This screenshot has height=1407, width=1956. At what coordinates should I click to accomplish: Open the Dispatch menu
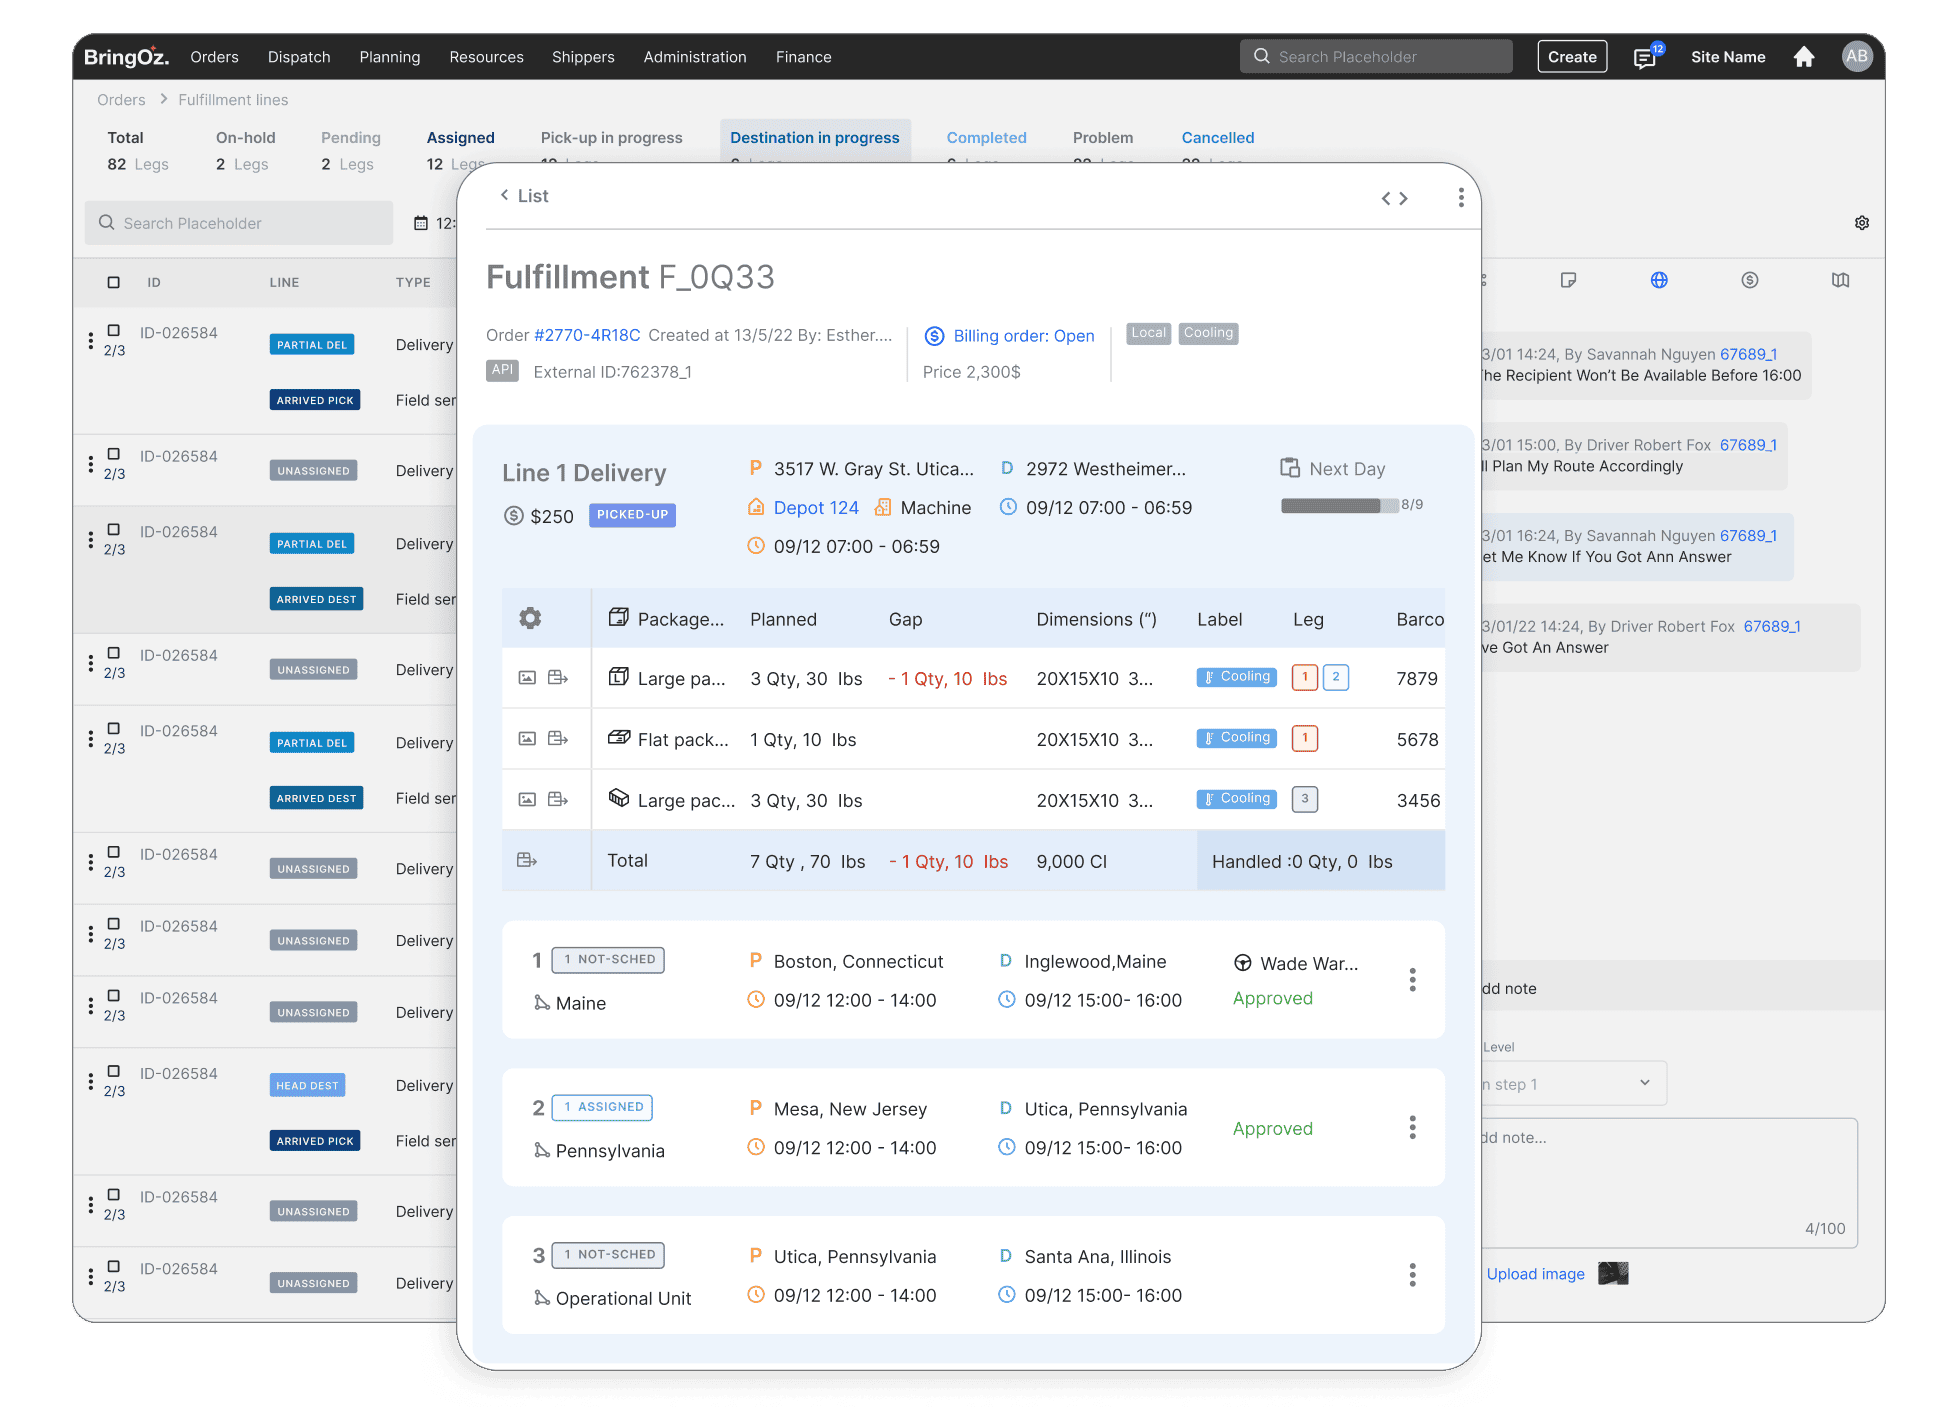click(299, 57)
